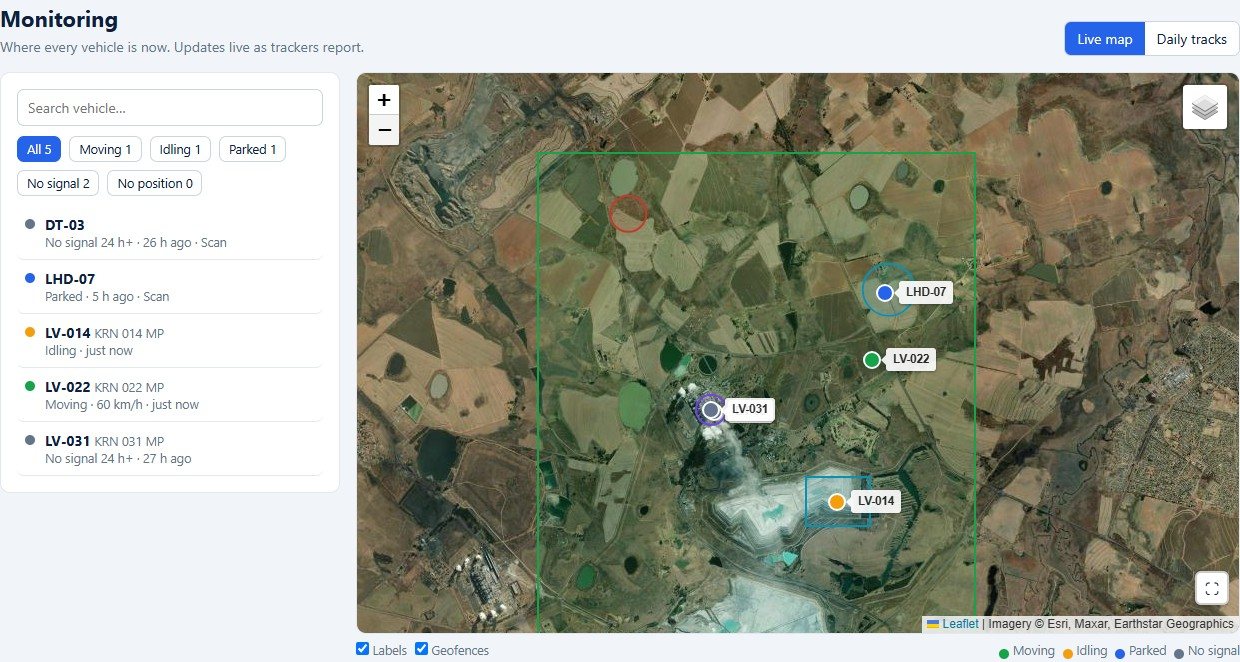
Task: Open the LV-031 vehicle row
Action: click(170, 449)
